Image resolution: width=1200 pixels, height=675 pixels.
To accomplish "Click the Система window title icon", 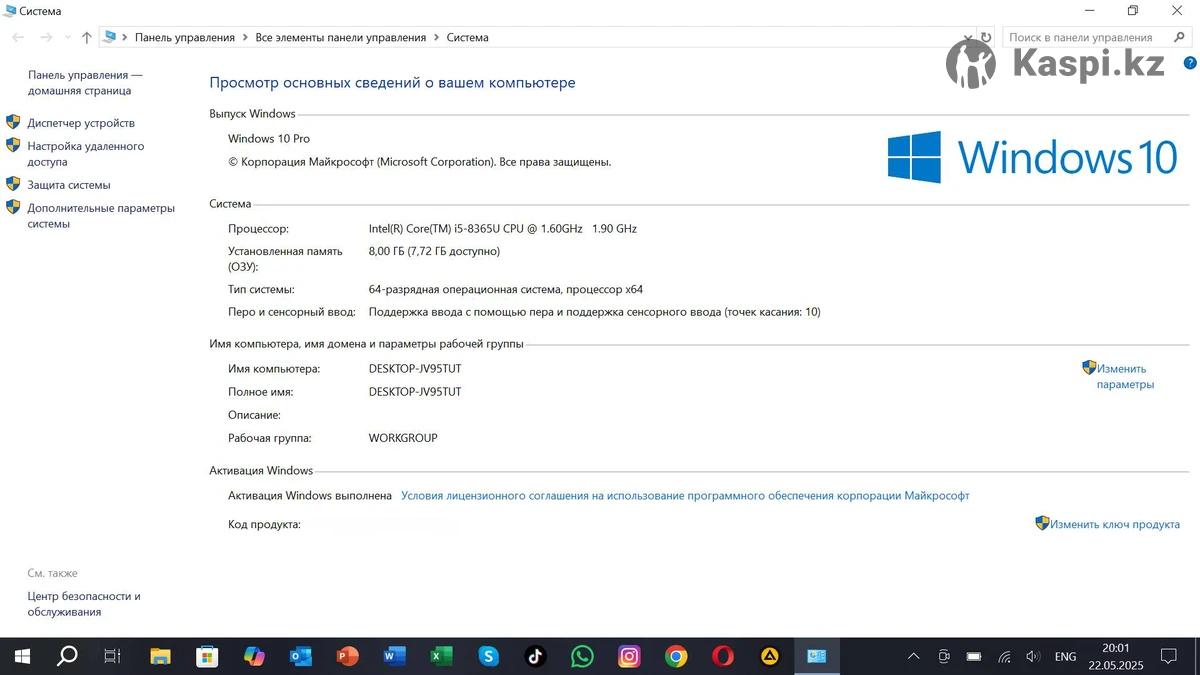I will [x=11, y=11].
